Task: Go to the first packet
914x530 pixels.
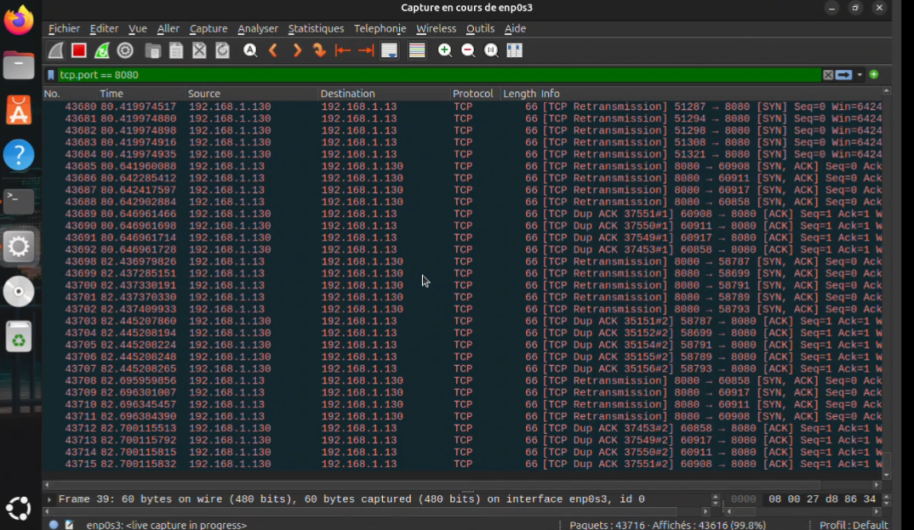Action: 343,50
